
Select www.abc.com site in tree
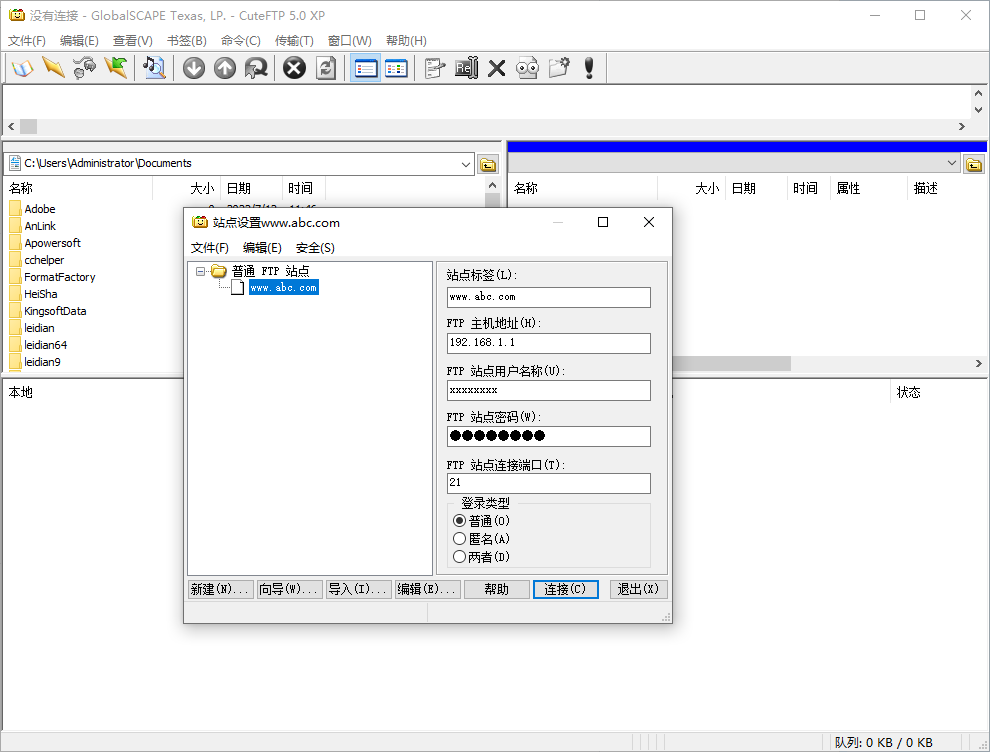[283, 288]
